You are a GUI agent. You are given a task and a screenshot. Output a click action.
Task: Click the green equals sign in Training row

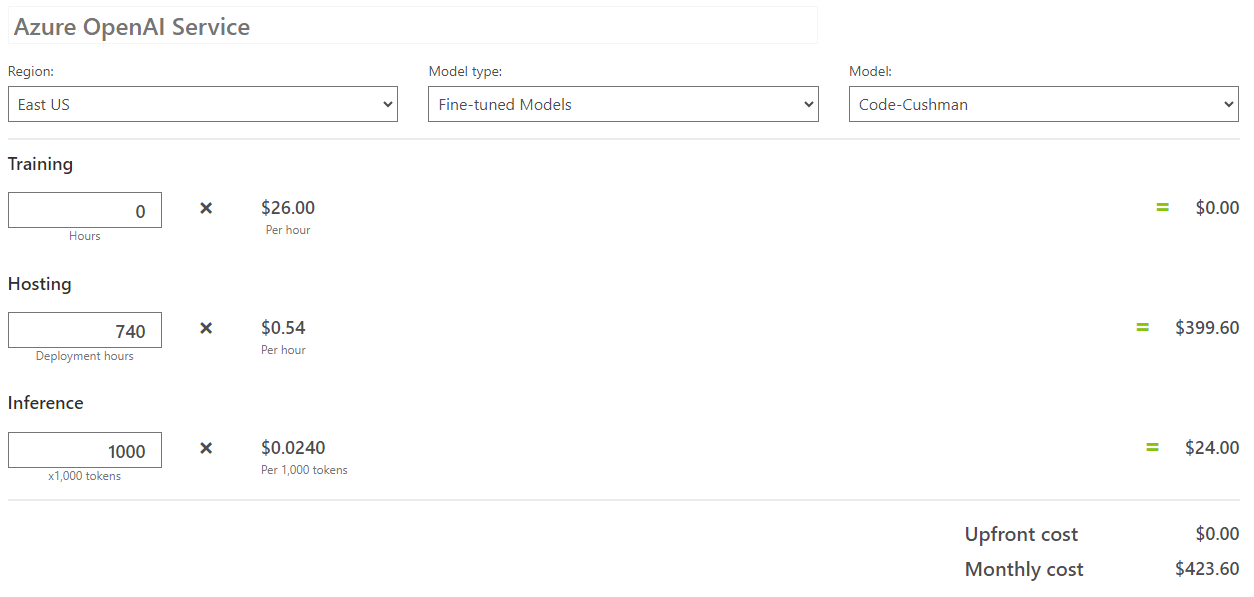1162,208
